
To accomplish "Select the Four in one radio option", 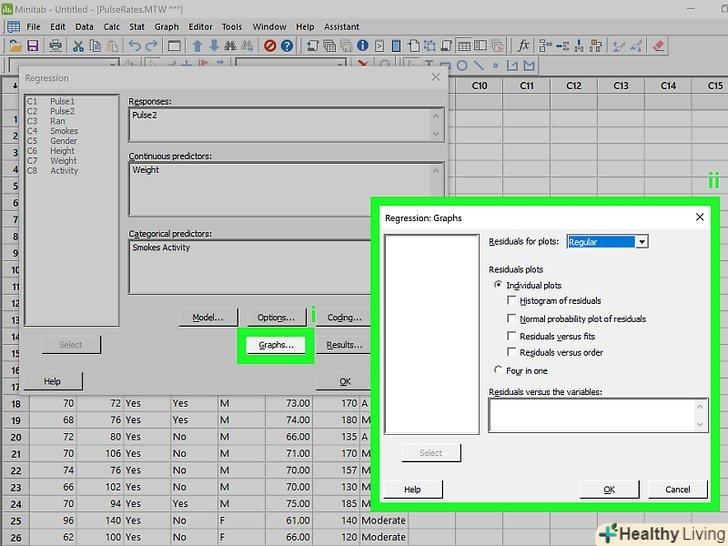I will (499, 371).
